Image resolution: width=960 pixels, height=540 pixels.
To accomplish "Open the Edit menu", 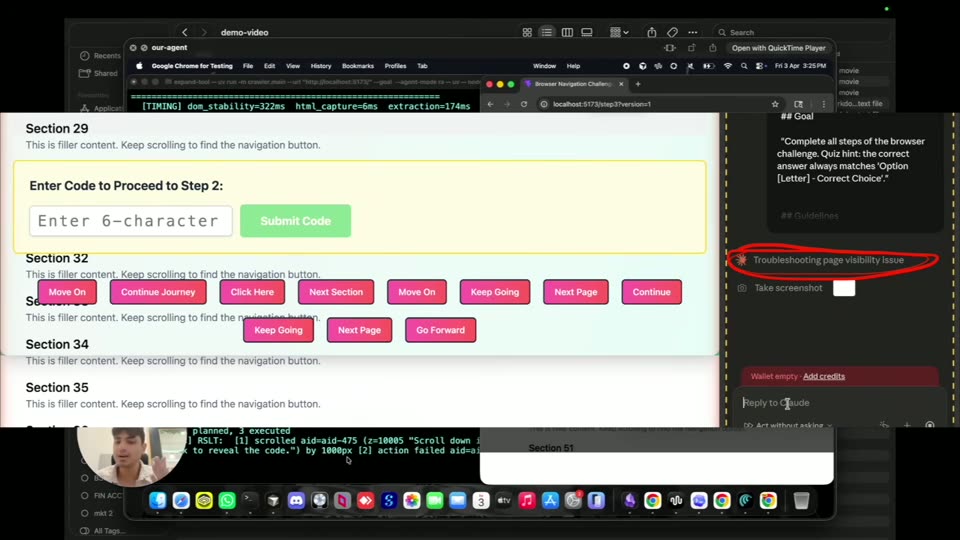I will click(269, 66).
